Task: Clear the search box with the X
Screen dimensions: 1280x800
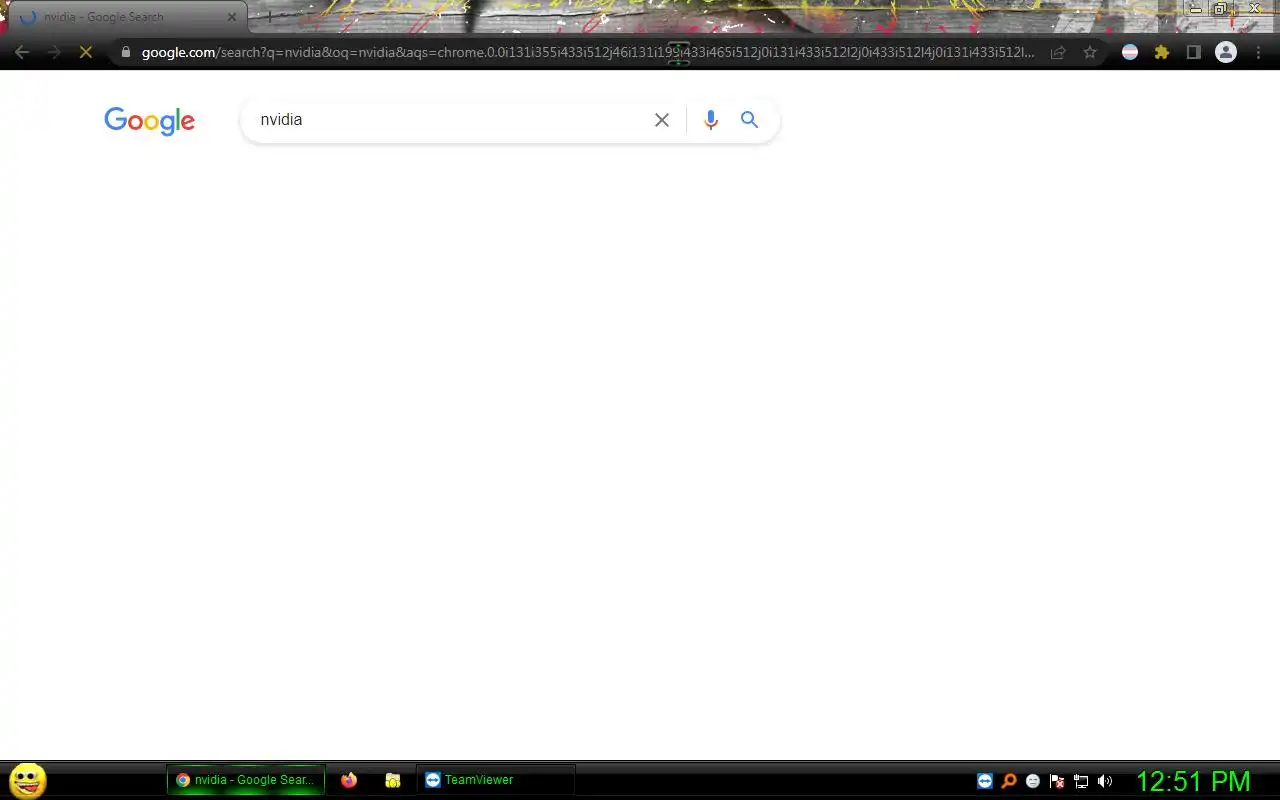Action: pyautogui.click(x=662, y=120)
